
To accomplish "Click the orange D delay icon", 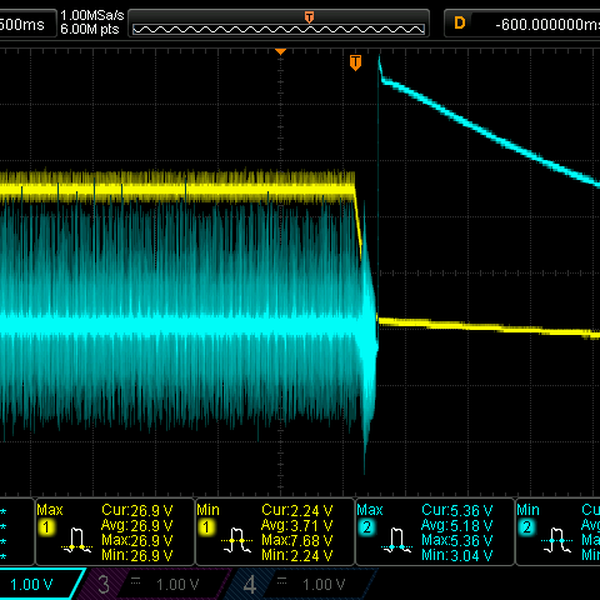I will [x=460, y=23].
